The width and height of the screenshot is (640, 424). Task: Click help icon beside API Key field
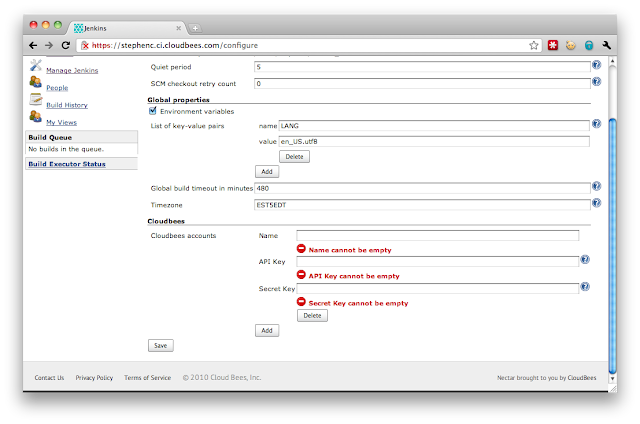[x=584, y=260]
